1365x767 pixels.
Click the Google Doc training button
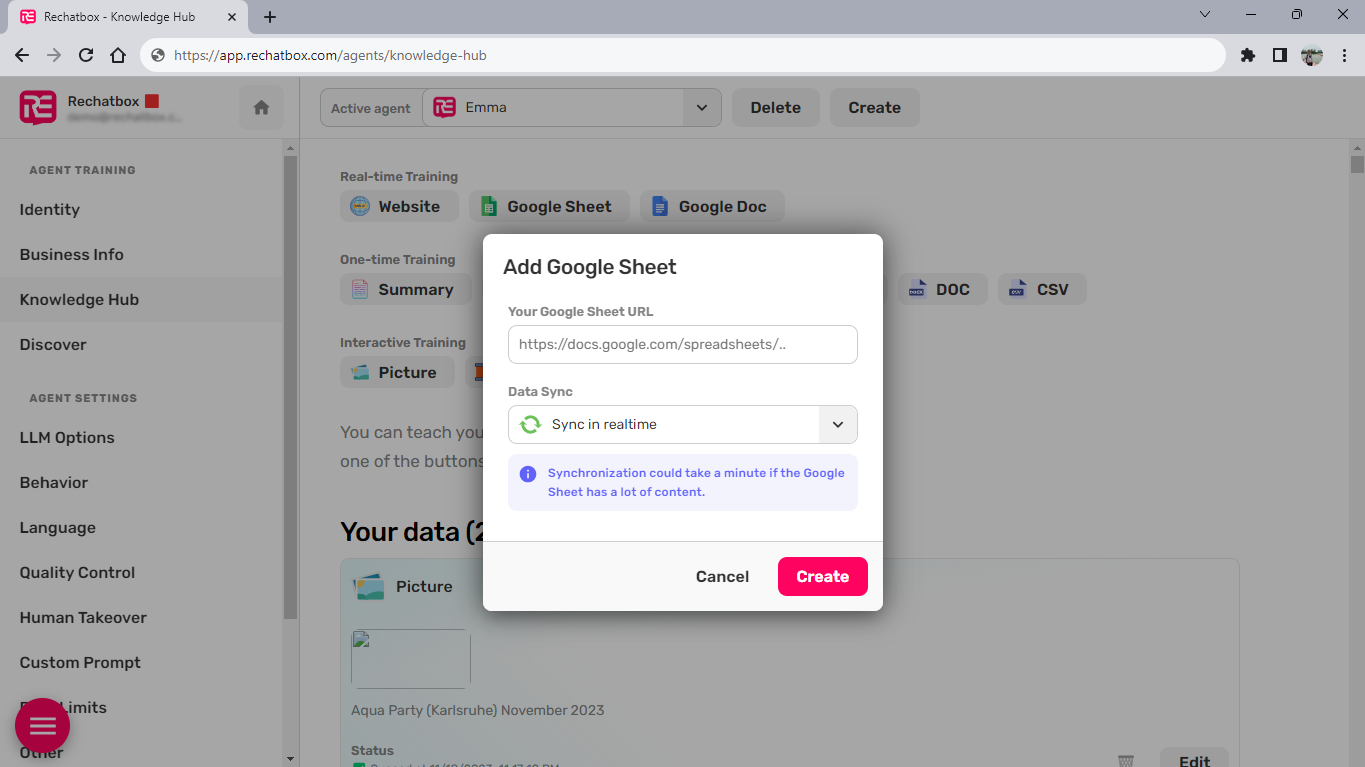point(712,207)
